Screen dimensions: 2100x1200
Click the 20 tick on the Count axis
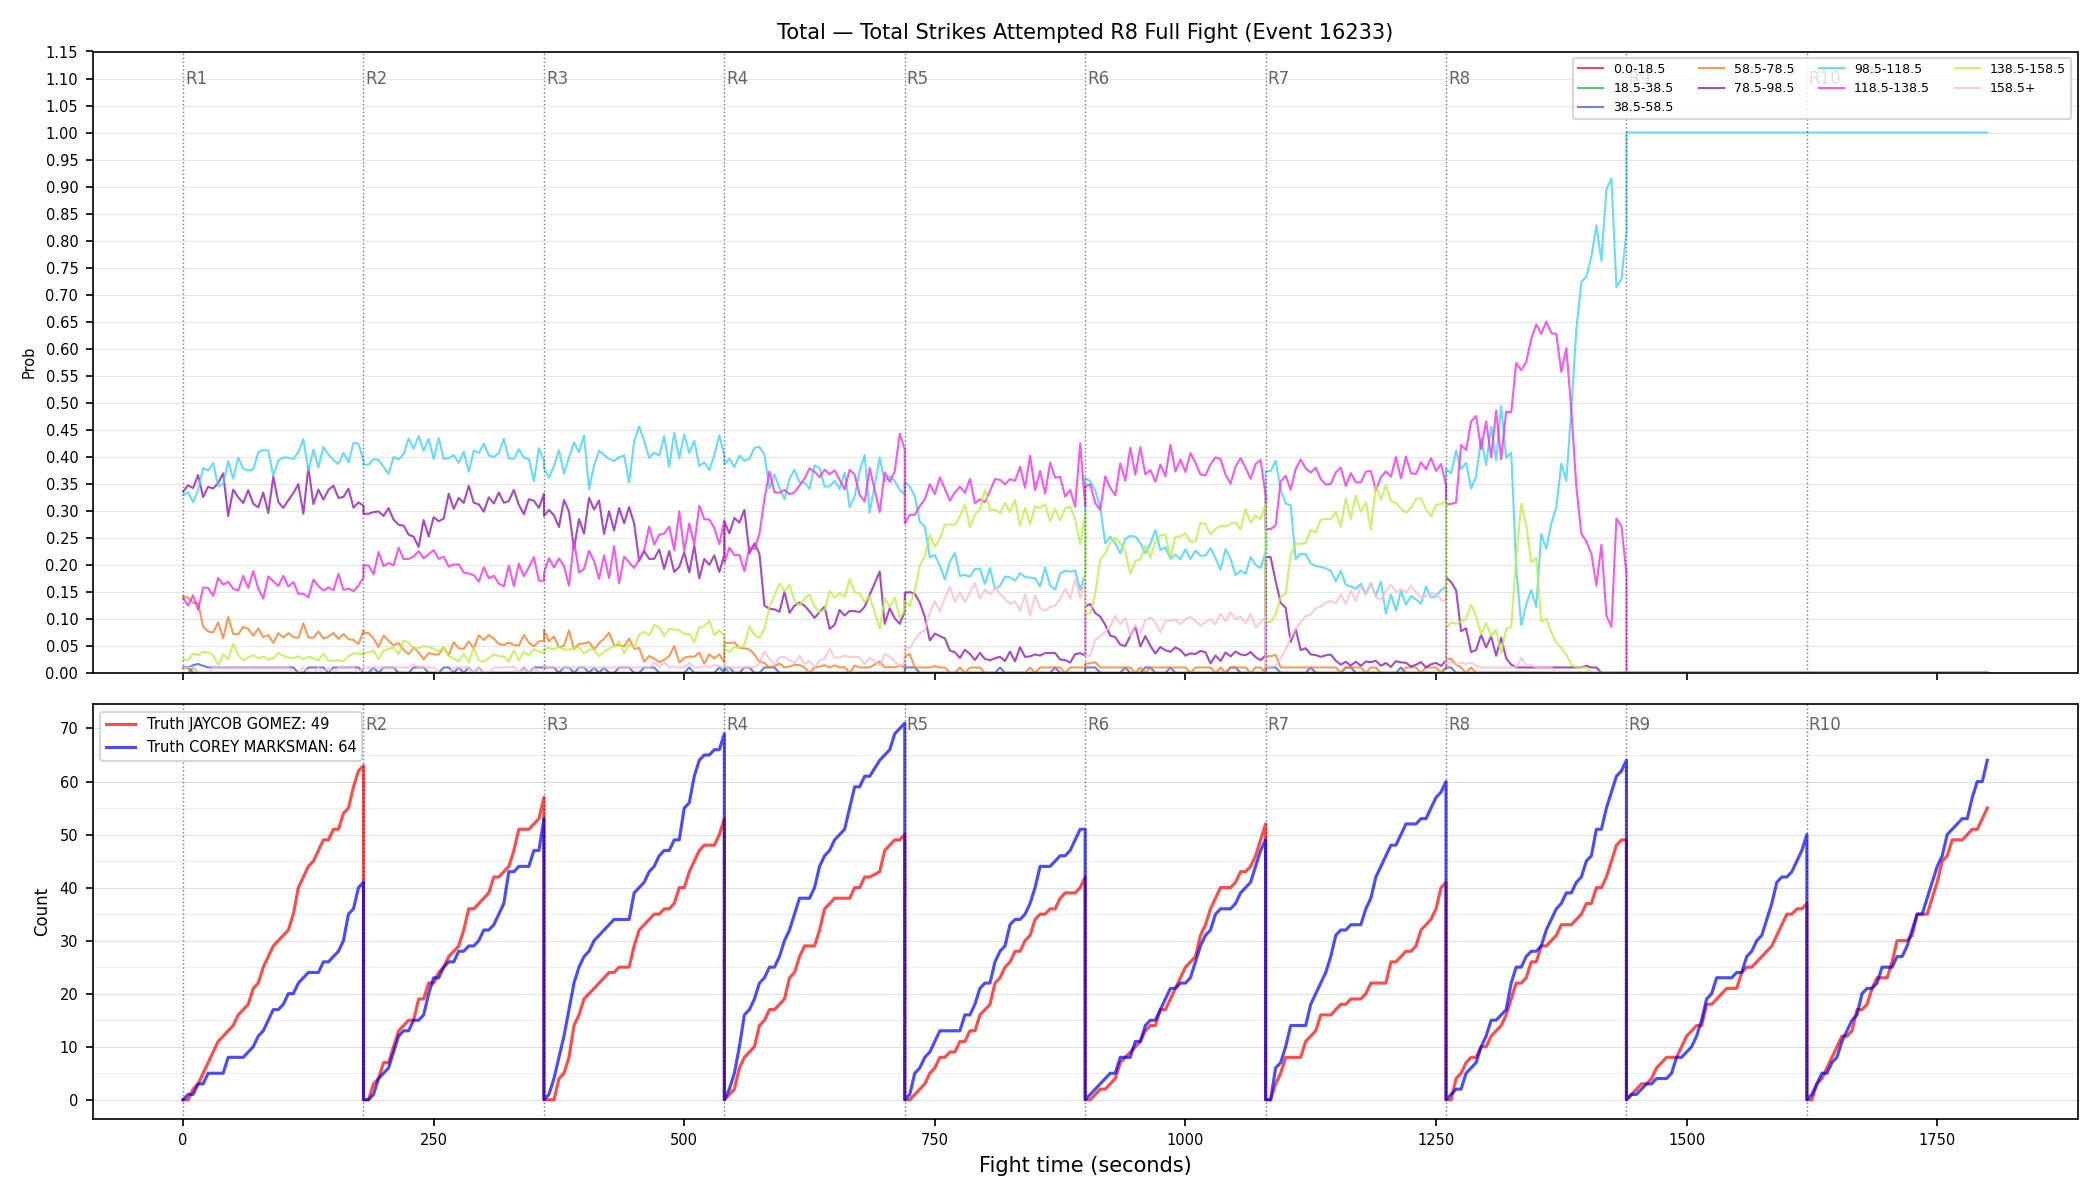69,994
